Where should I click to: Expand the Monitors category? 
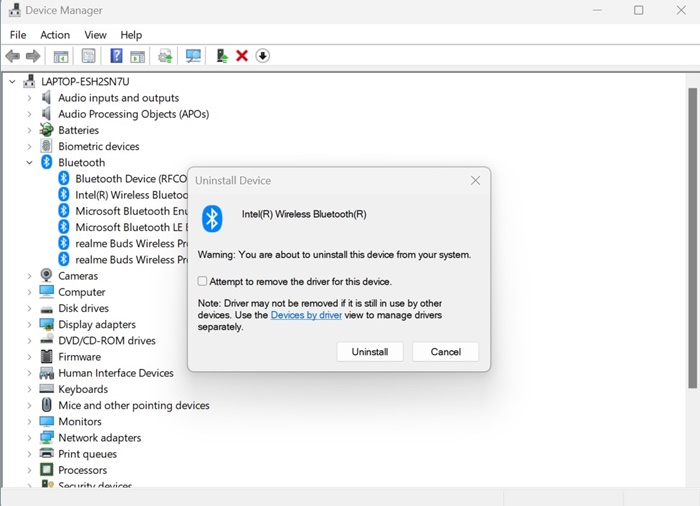tap(29, 421)
